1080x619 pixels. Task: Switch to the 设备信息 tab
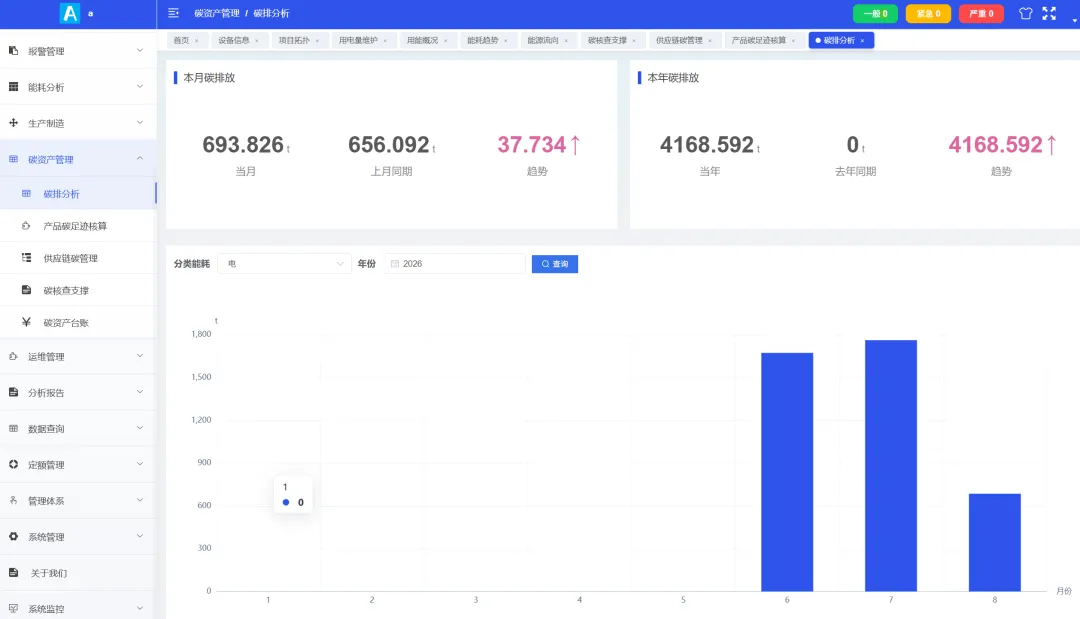pyautogui.click(x=233, y=41)
